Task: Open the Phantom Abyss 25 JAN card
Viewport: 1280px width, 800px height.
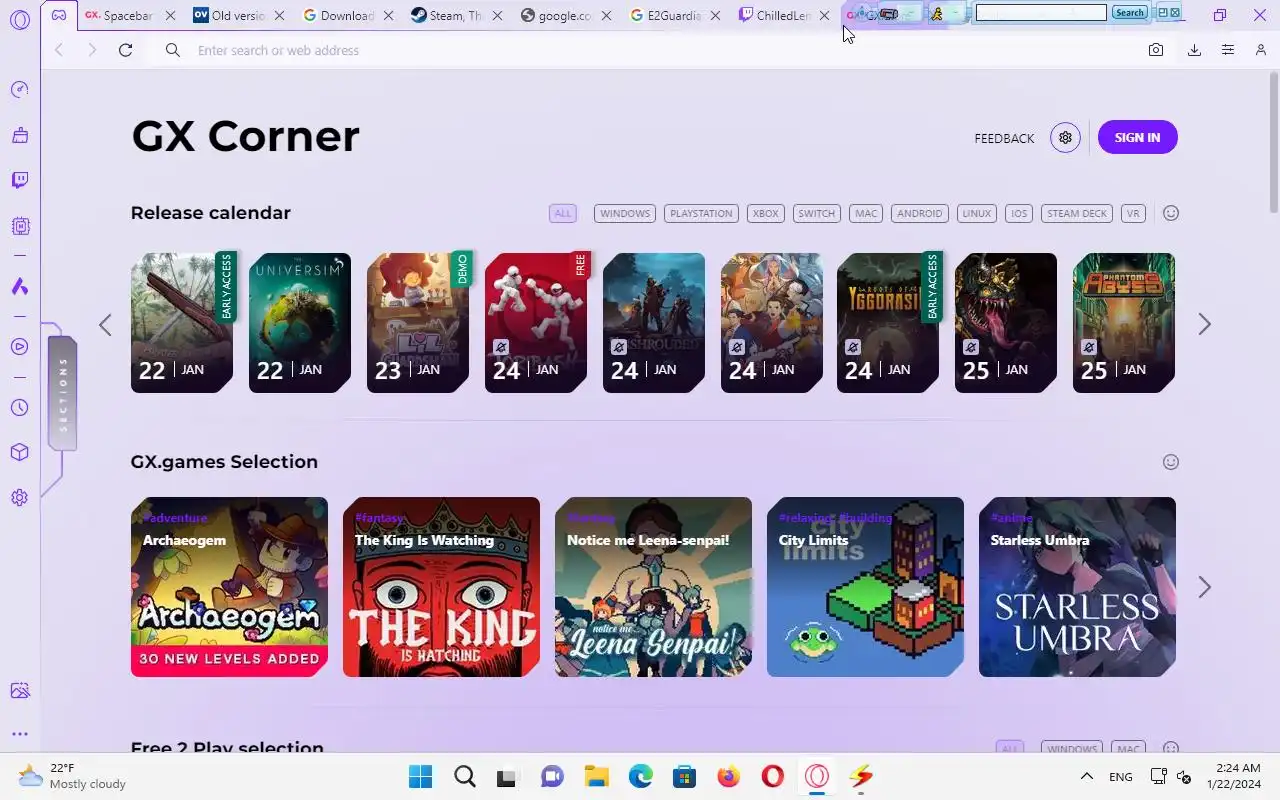Action: click(1124, 323)
